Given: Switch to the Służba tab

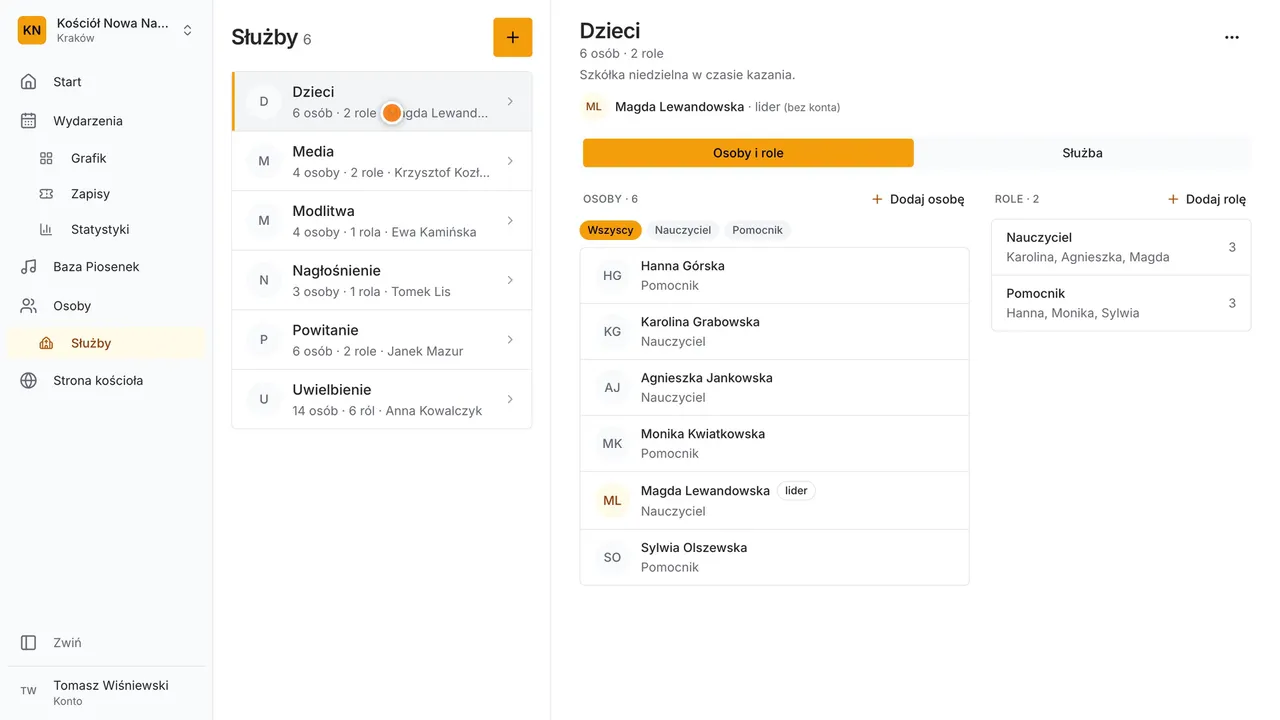Looking at the screenshot, I should coord(1082,153).
